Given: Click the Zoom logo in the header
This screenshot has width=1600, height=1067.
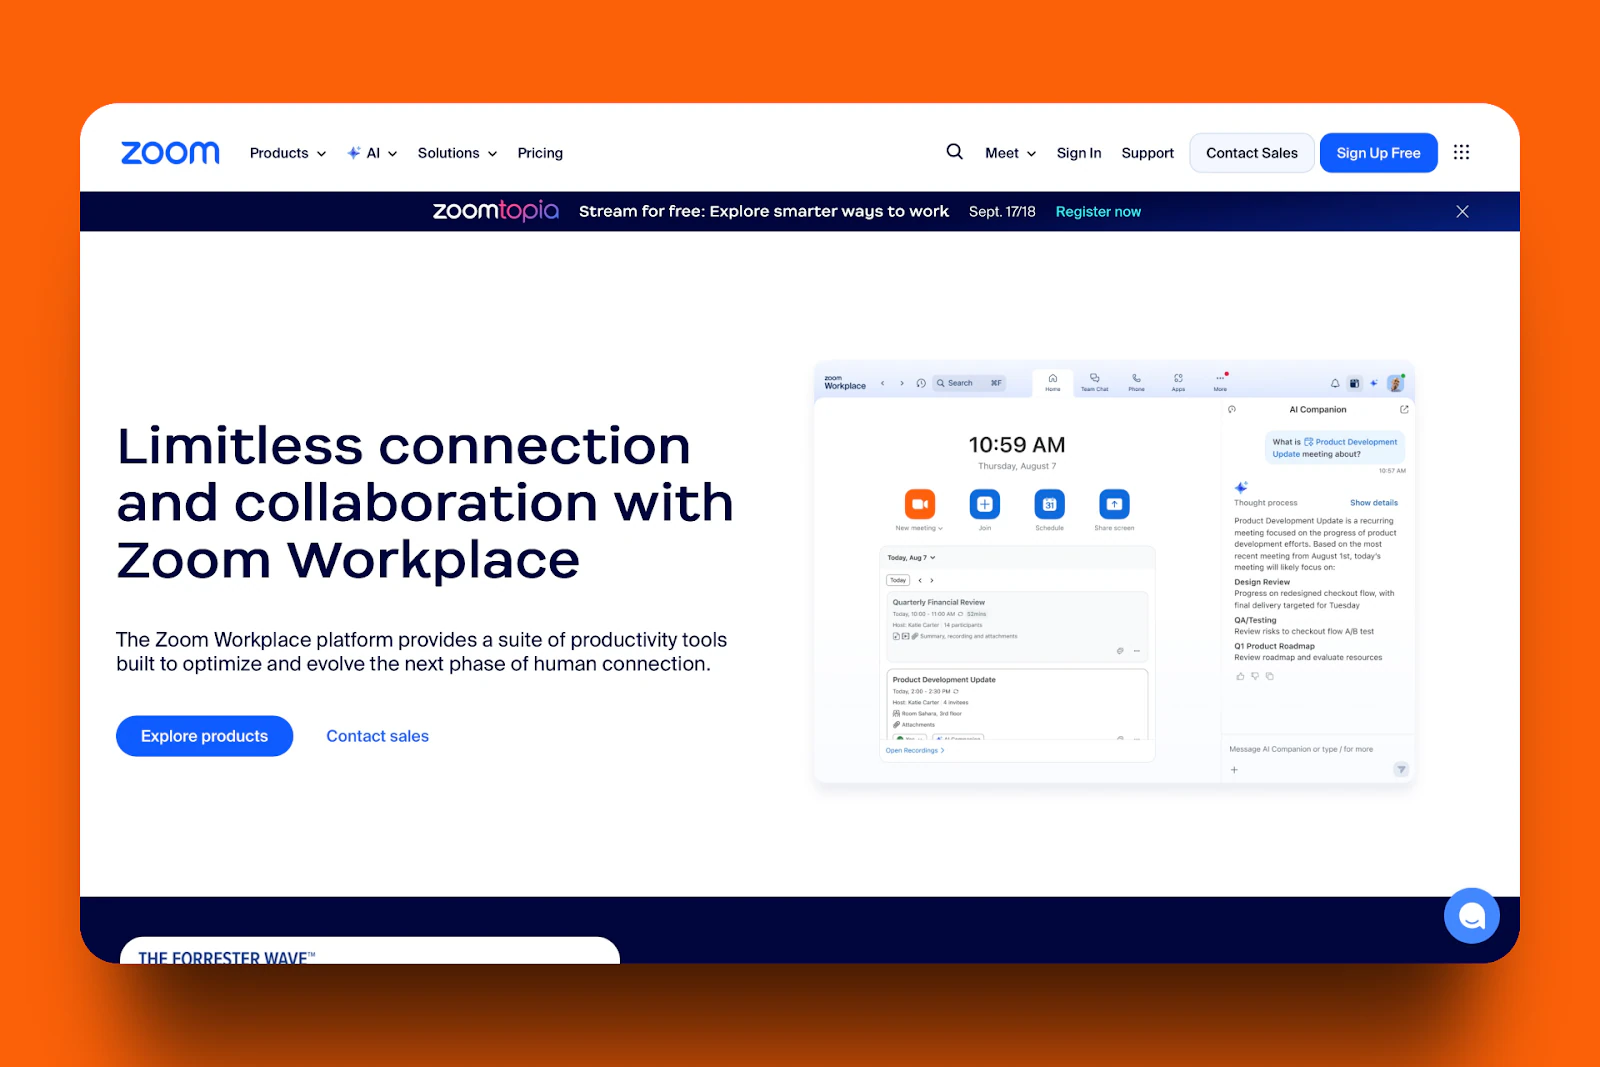Looking at the screenshot, I should [x=170, y=153].
